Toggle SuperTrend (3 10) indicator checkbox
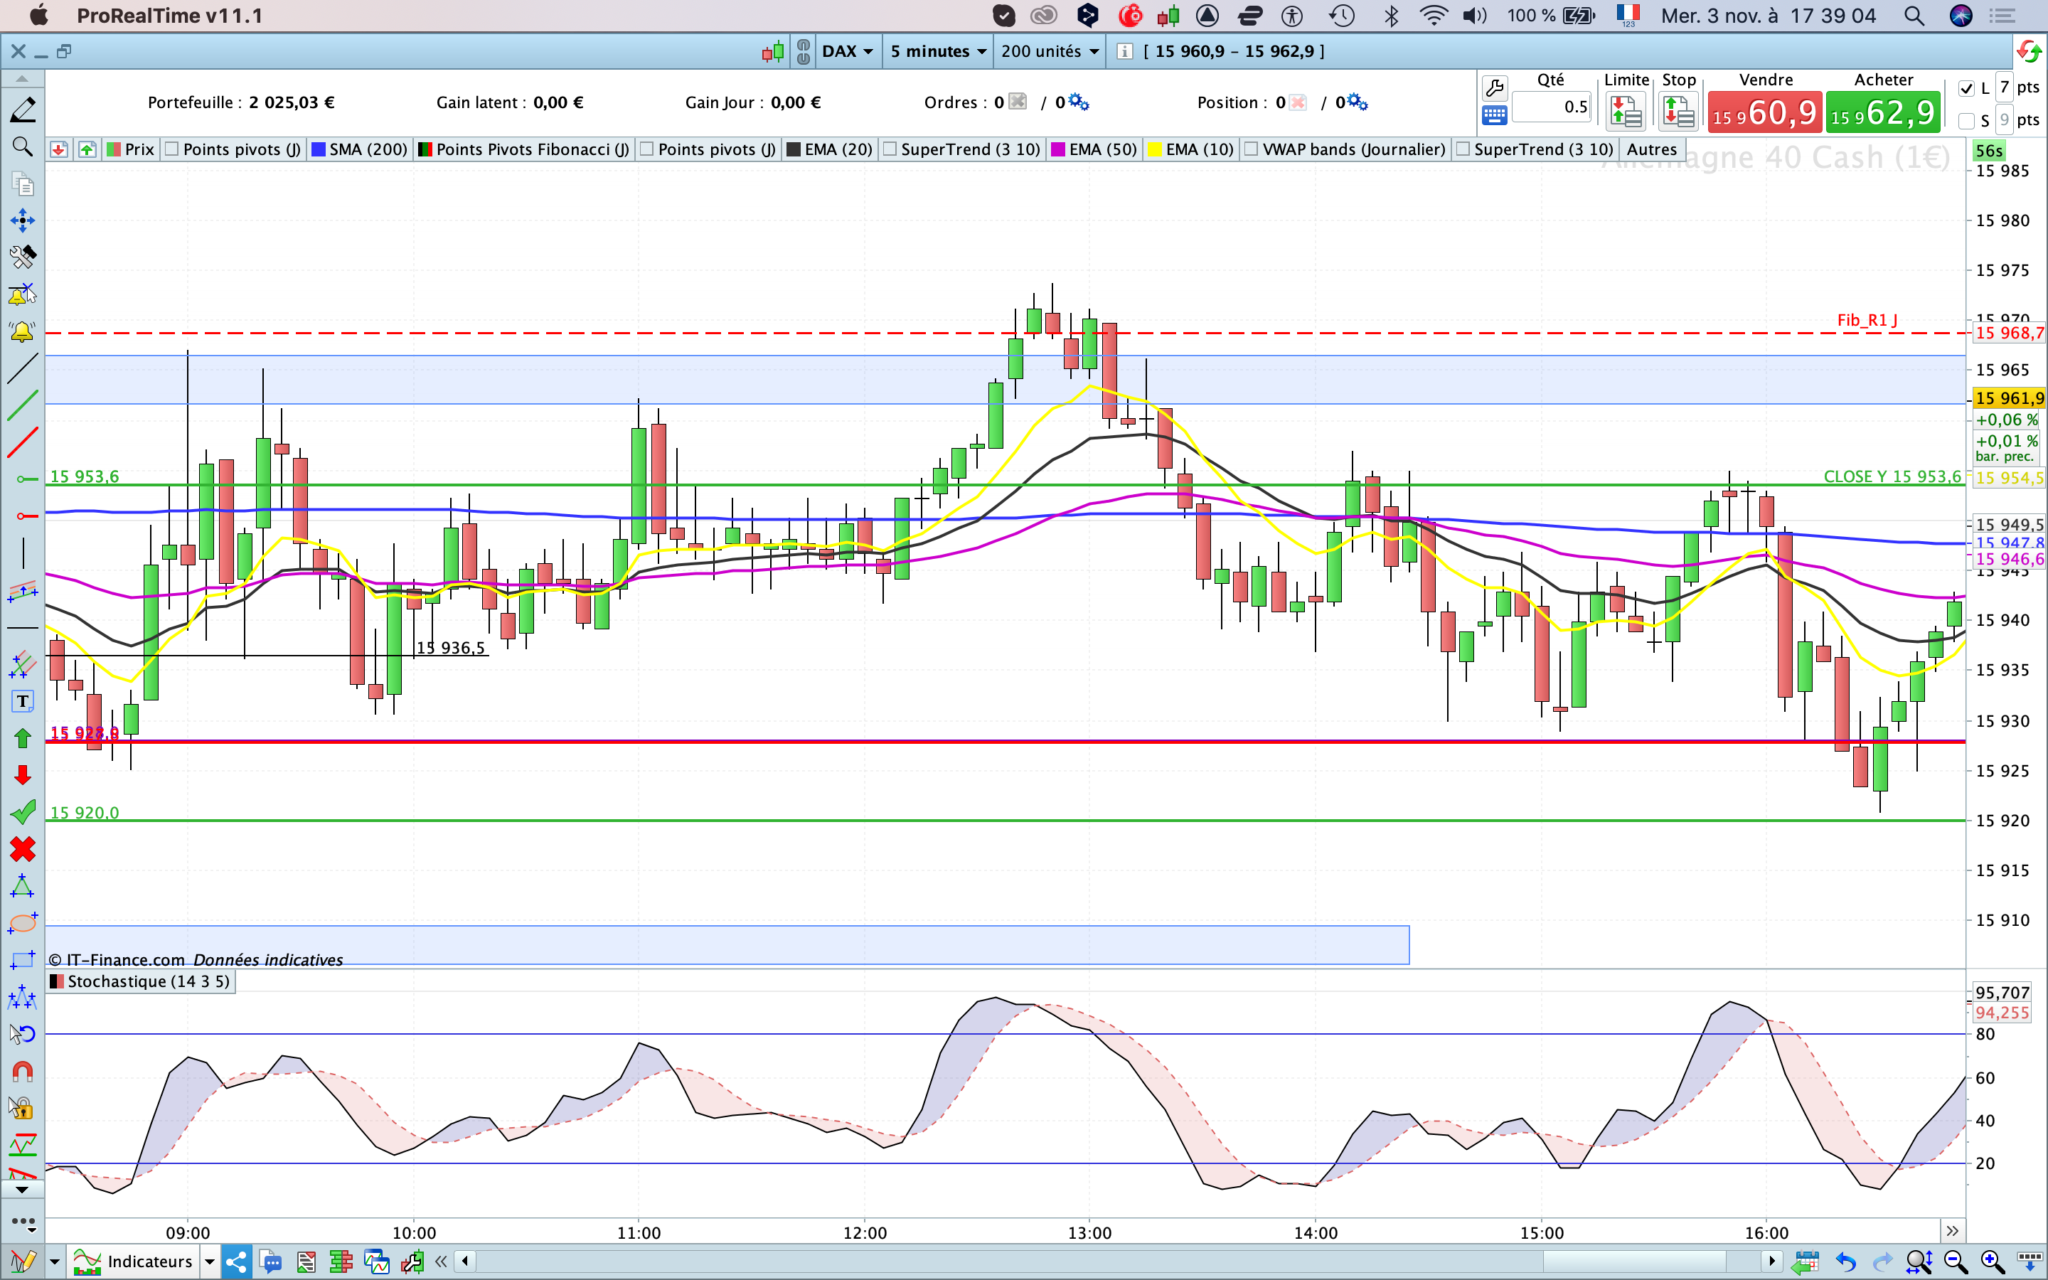The image size is (2048, 1280). (x=890, y=149)
